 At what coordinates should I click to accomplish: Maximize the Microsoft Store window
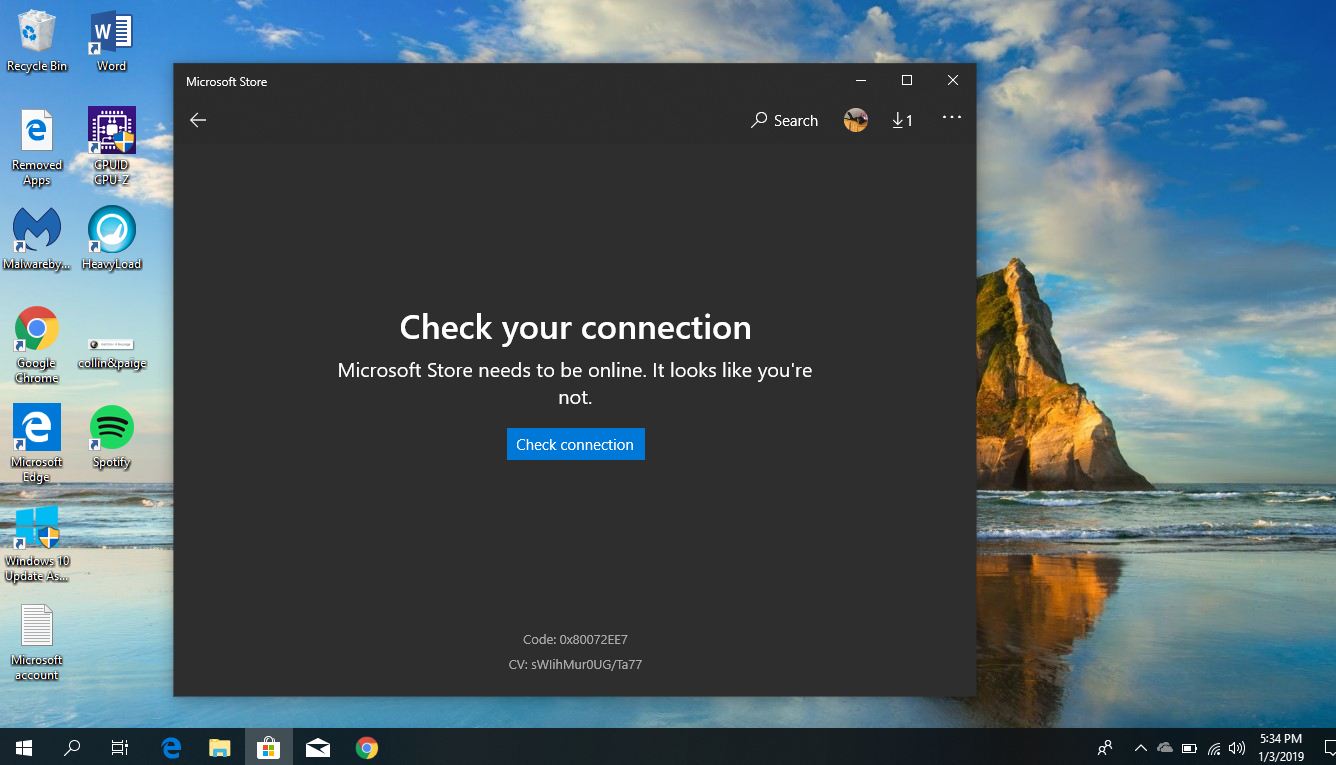[x=907, y=81]
